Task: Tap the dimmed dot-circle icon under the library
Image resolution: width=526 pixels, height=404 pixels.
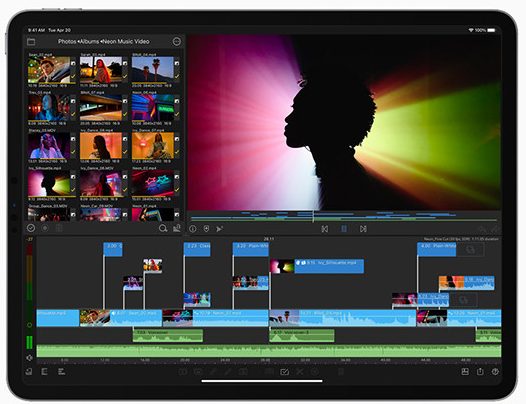Action: (45, 228)
